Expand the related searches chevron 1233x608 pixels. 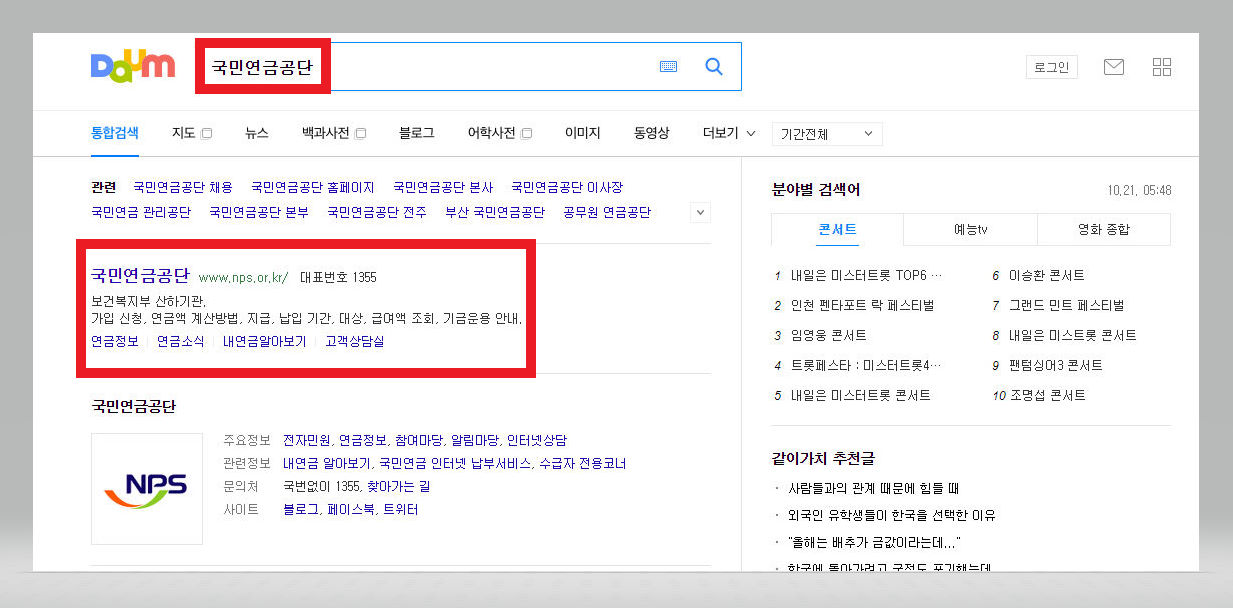click(701, 212)
